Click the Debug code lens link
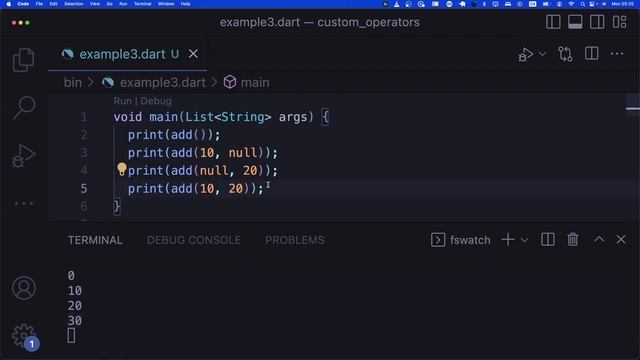This screenshot has height=360, width=640. tap(156, 101)
